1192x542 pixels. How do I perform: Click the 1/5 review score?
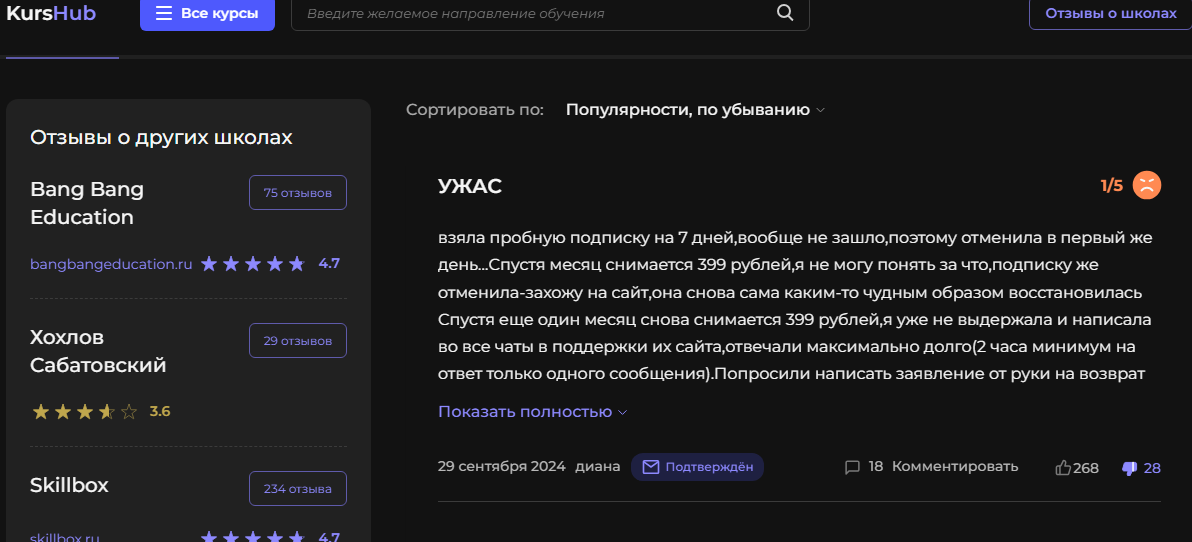[1111, 186]
